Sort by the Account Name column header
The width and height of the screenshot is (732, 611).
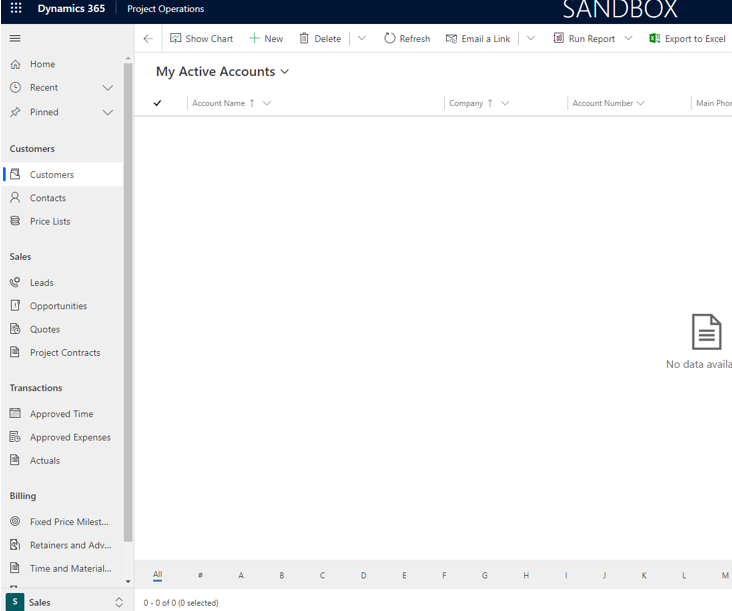point(218,103)
